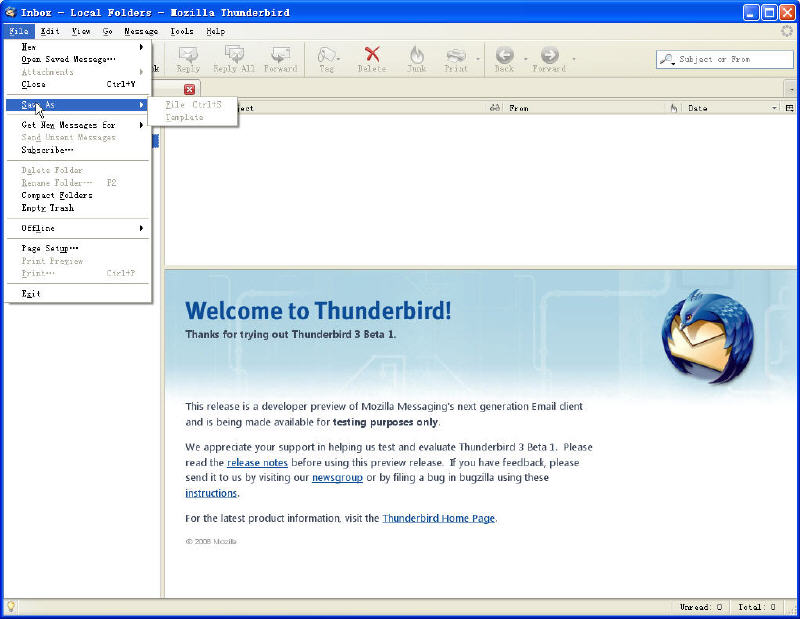Close the File menu via its title
Screen dimensions: 800x619
19,31
